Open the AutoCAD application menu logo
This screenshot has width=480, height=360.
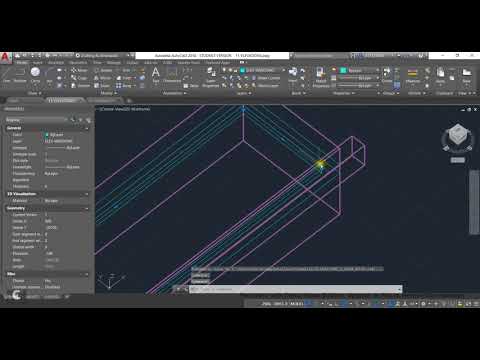click(x=5, y=57)
